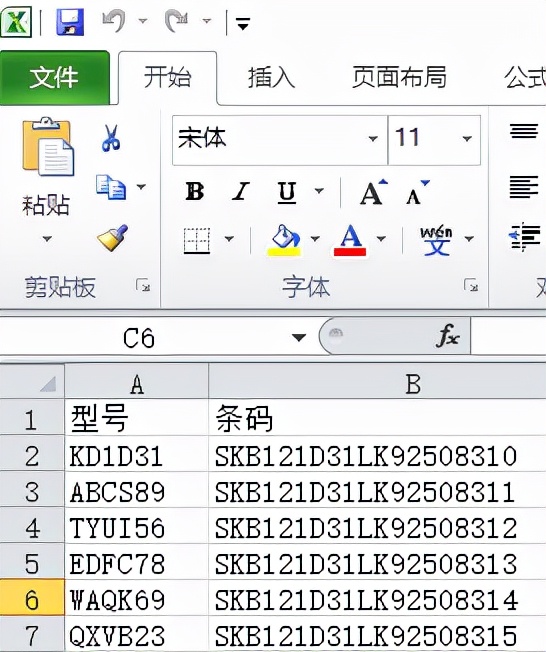Screen dimensions: 546x652
Task: Select cell SKB121D31LK92508315
Action: coord(377,635)
